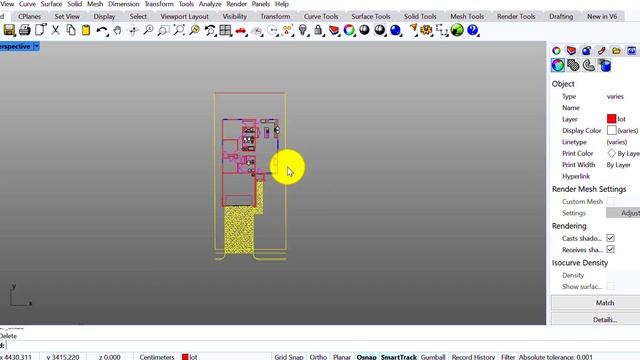Open the Layer dropdown showing lot
This screenshot has width=640, height=360.
pos(622,119)
